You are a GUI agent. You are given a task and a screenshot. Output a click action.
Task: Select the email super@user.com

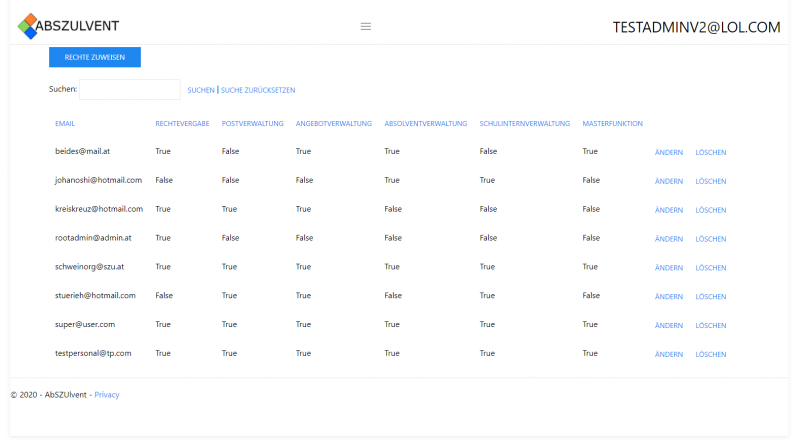click(x=85, y=324)
